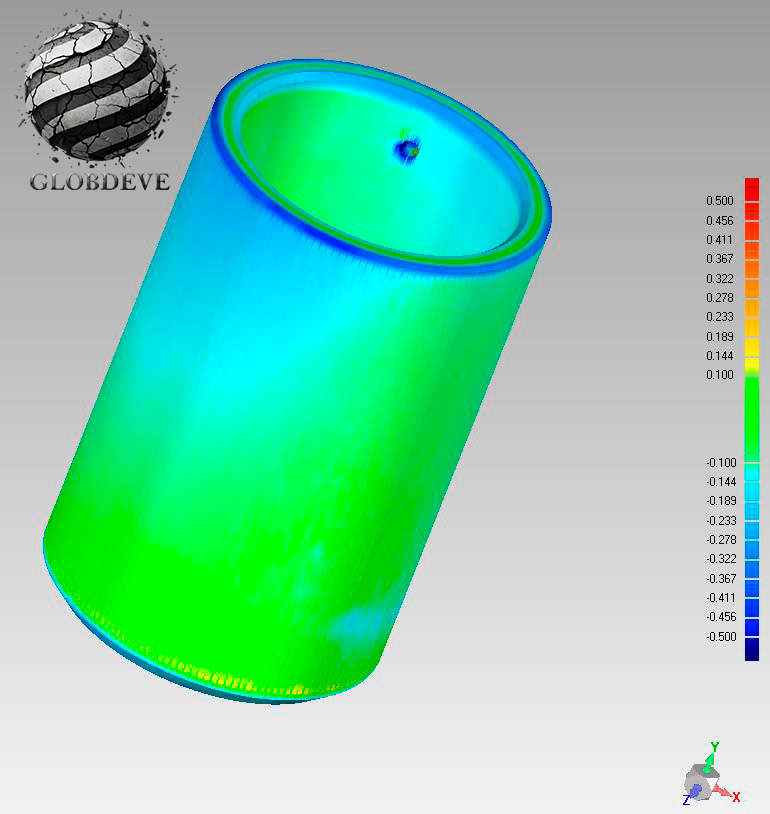This screenshot has height=814, width=770.
Task: Click the cyan segment below the green band
Action: point(752,472)
